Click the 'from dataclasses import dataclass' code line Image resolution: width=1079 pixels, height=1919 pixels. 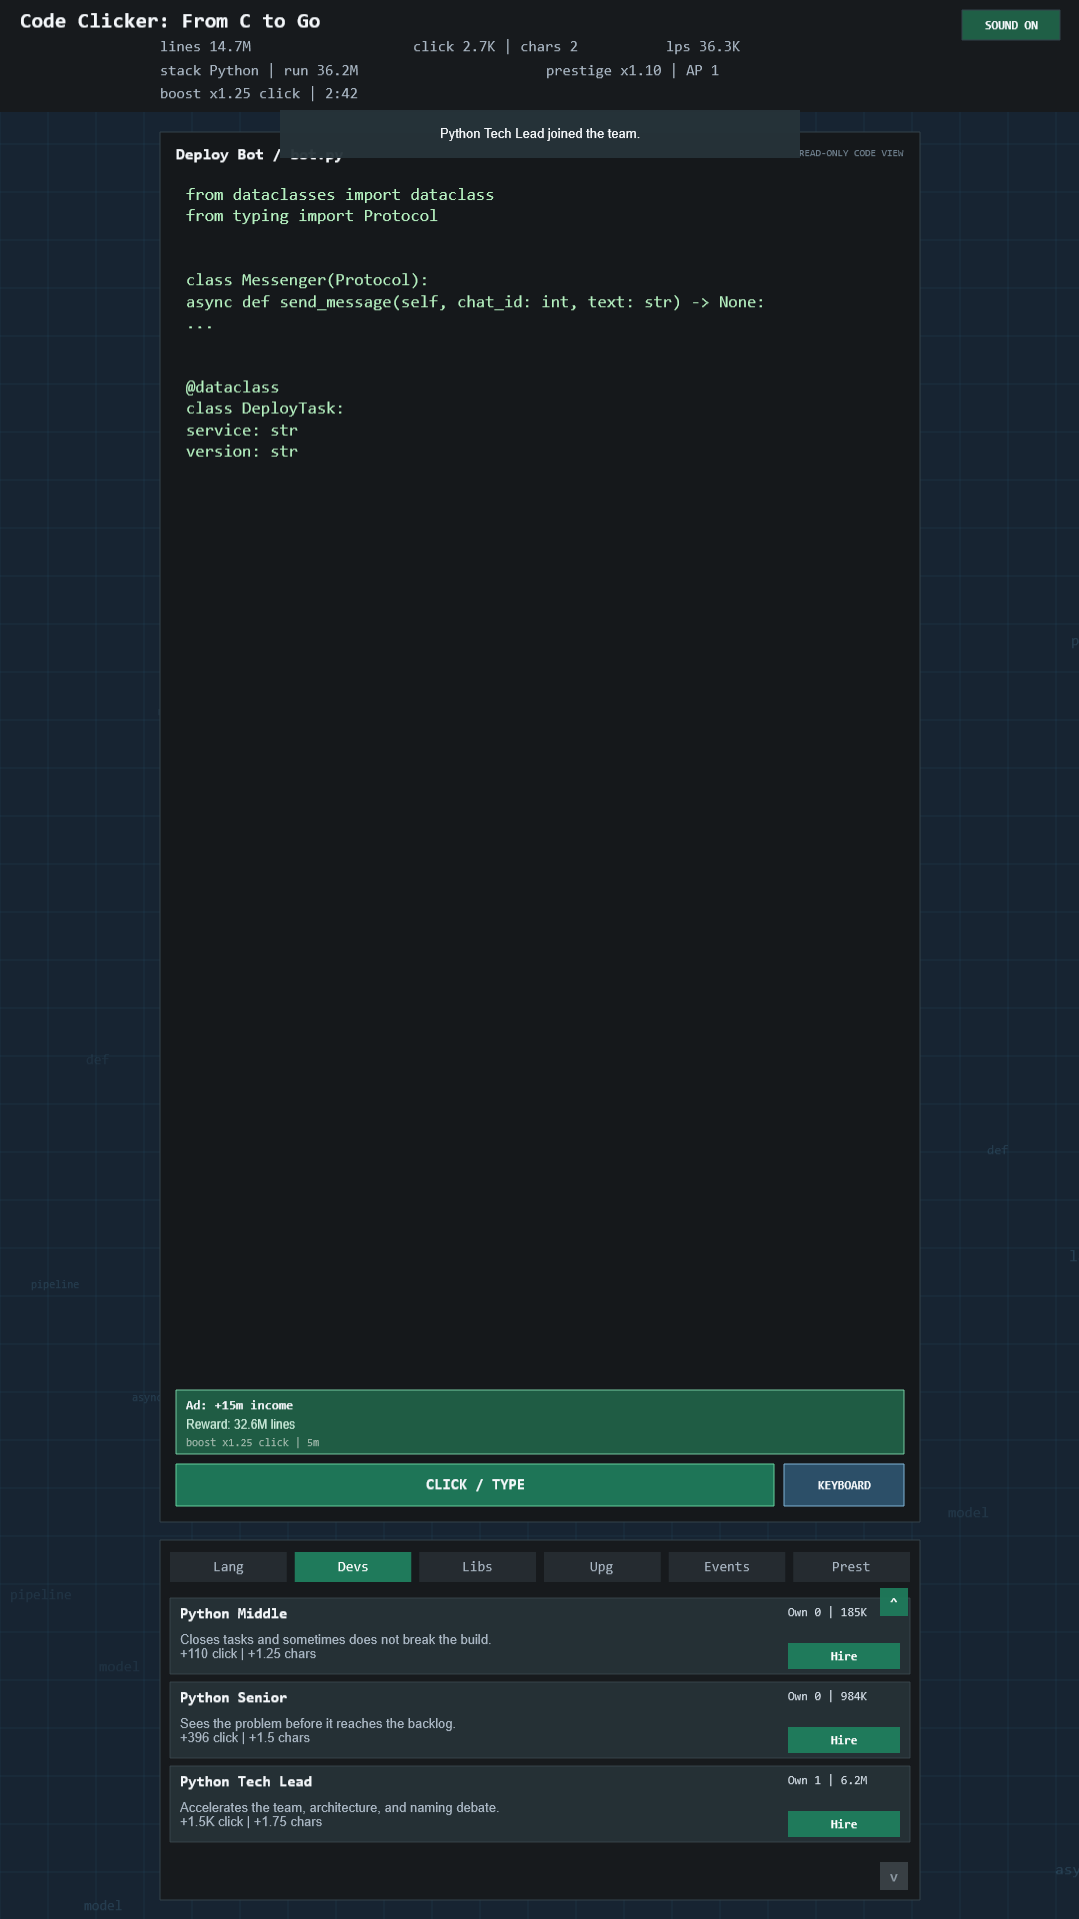coord(340,195)
